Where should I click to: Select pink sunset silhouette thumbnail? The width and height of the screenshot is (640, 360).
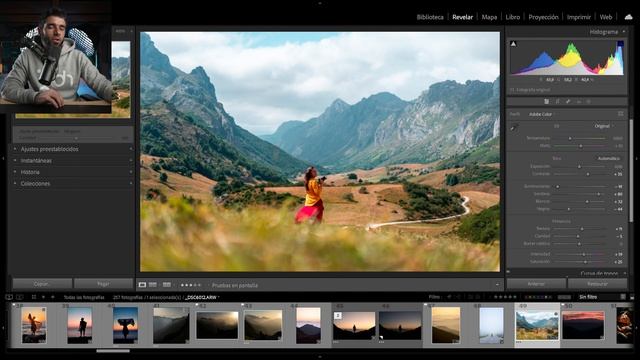tap(80, 325)
